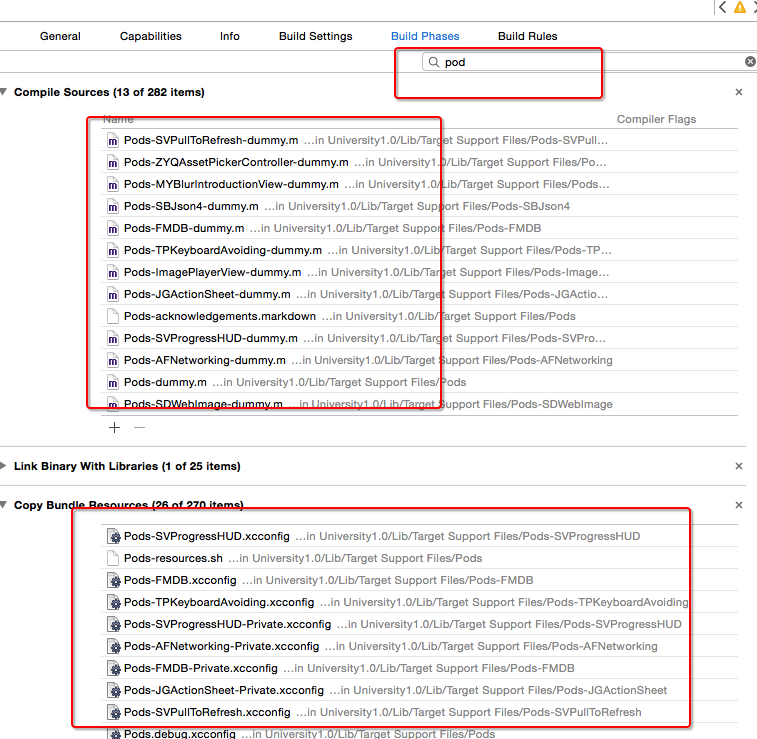This screenshot has height=739, width=757.
Task: Delete the Link Binary With Libraries phase
Action: point(739,466)
